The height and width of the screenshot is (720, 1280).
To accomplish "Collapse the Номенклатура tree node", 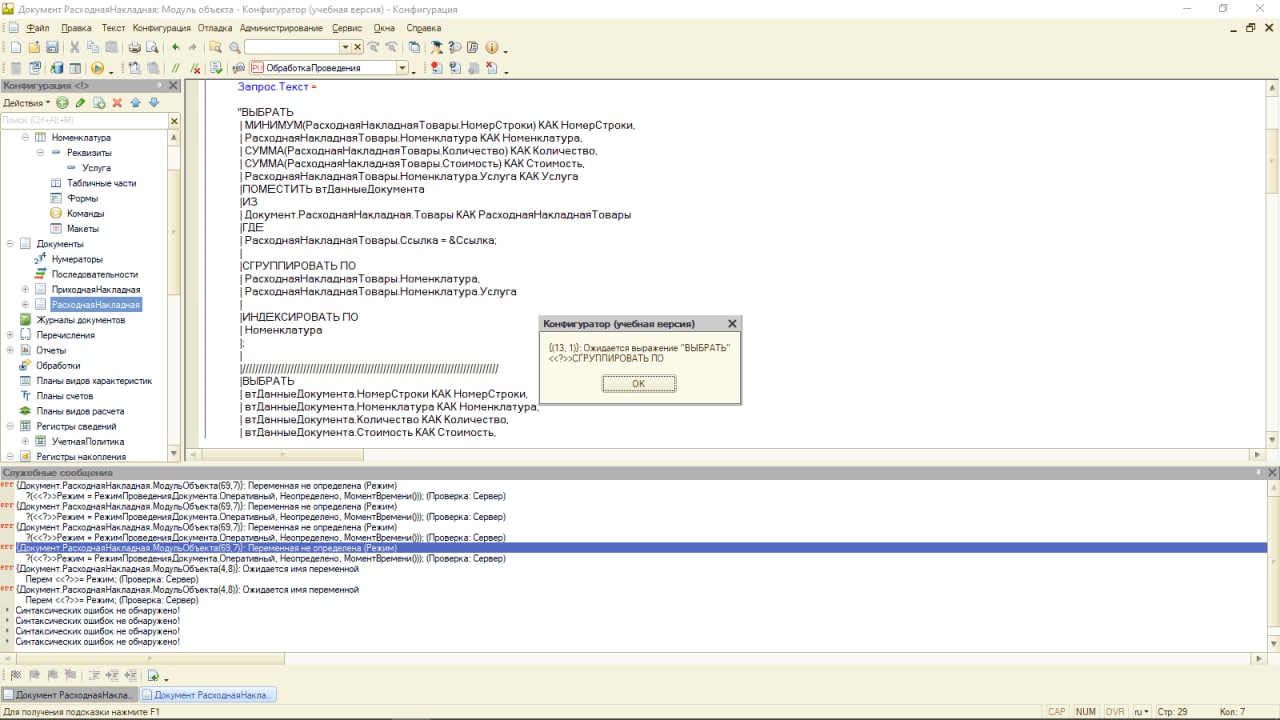I will coord(26,137).
